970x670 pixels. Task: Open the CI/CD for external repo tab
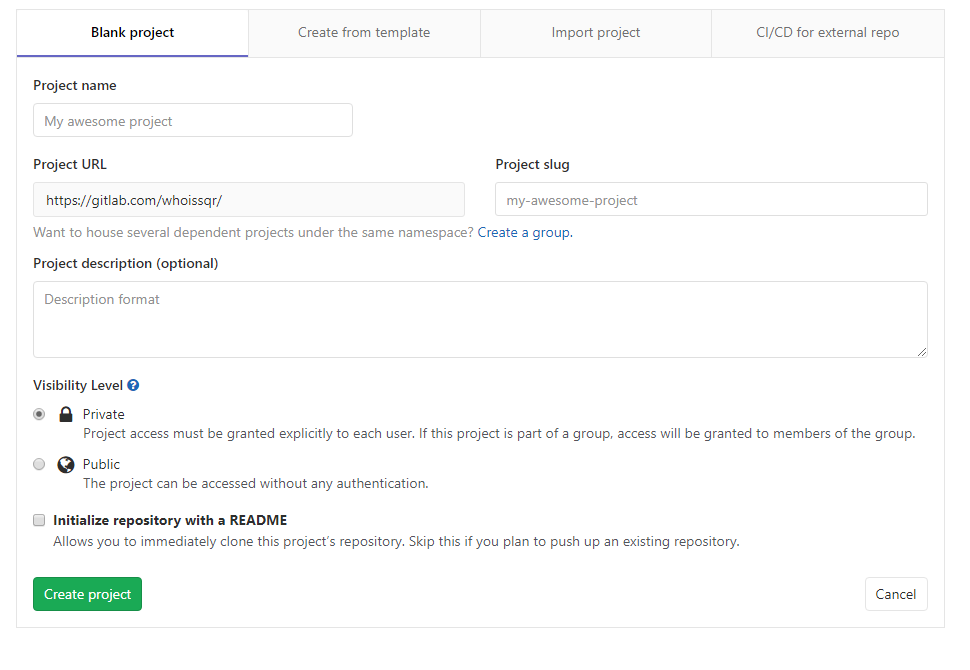tap(828, 33)
